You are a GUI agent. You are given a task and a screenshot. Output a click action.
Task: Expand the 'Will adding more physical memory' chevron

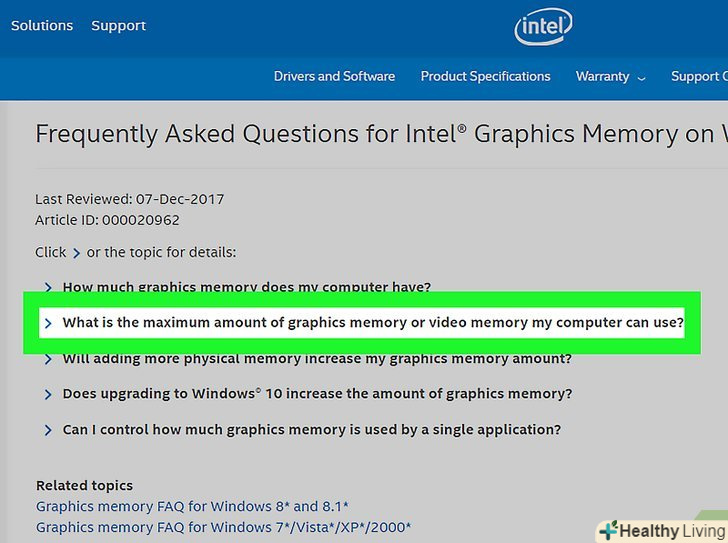(48, 359)
